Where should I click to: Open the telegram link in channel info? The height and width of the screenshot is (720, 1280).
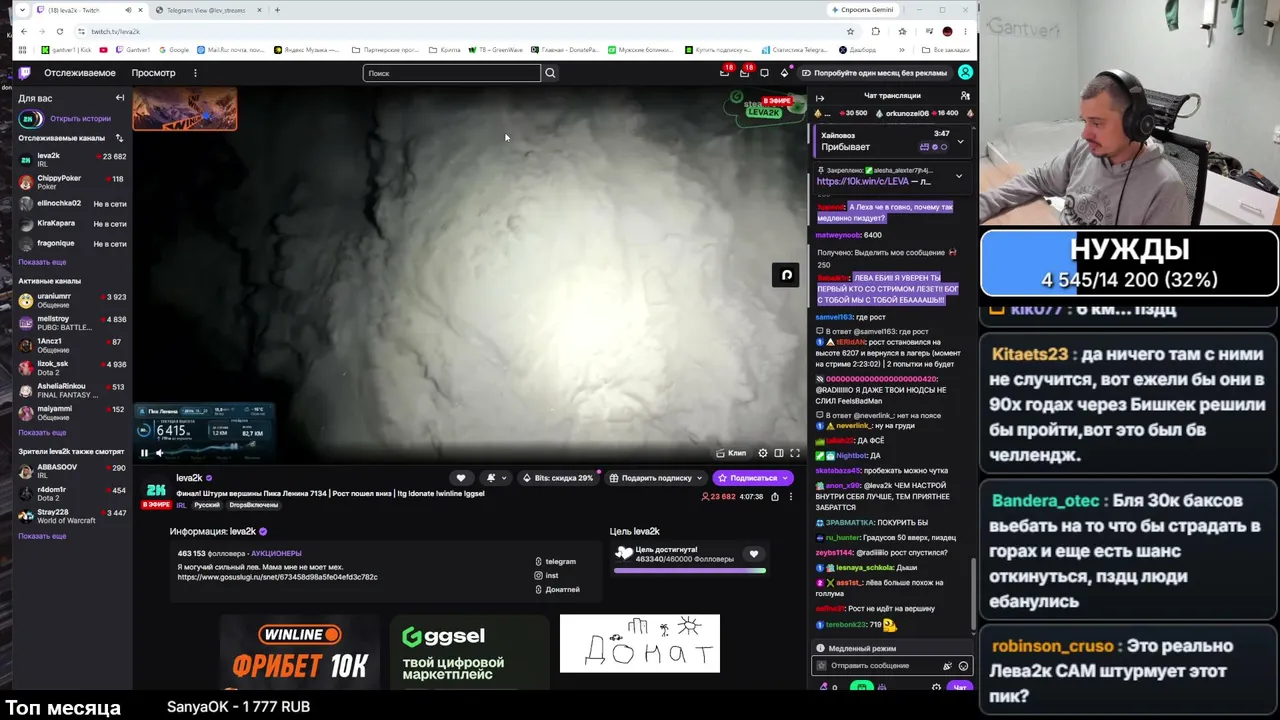pyautogui.click(x=555, y=562)
